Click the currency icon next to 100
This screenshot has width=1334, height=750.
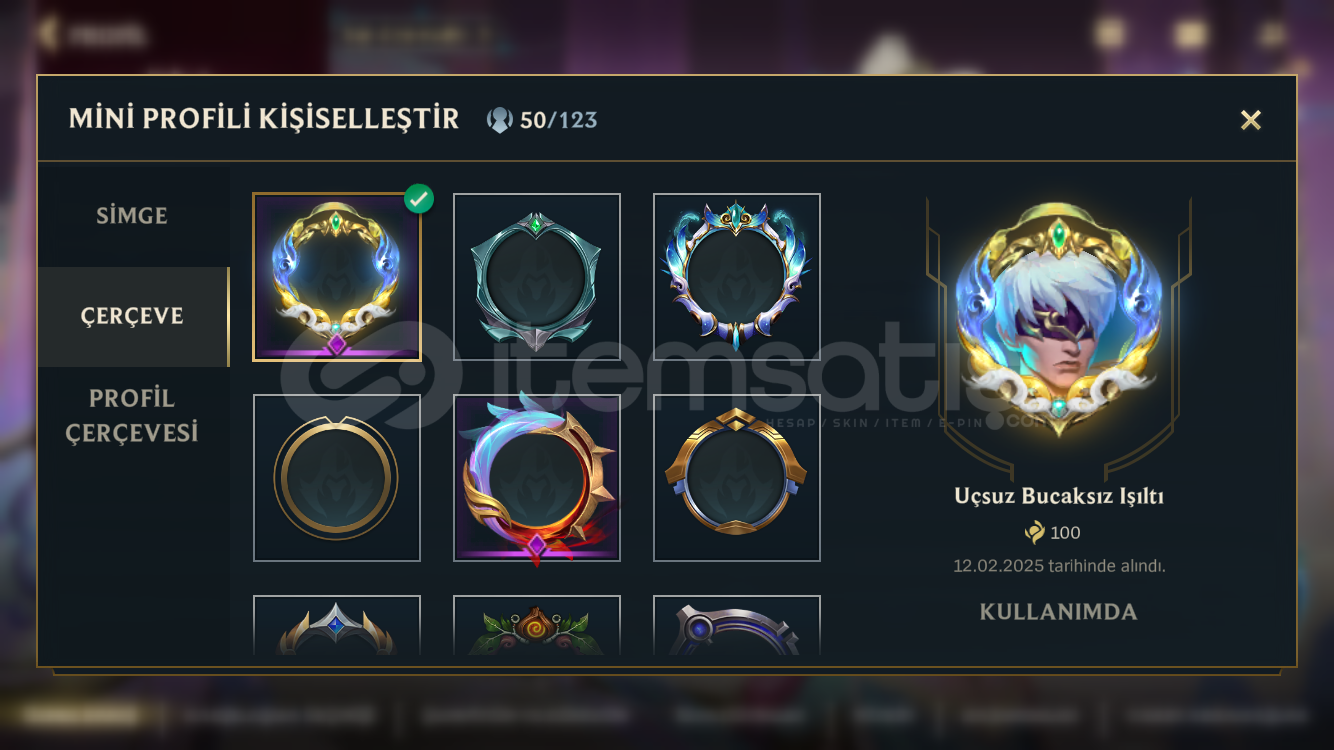(1035, 533)
